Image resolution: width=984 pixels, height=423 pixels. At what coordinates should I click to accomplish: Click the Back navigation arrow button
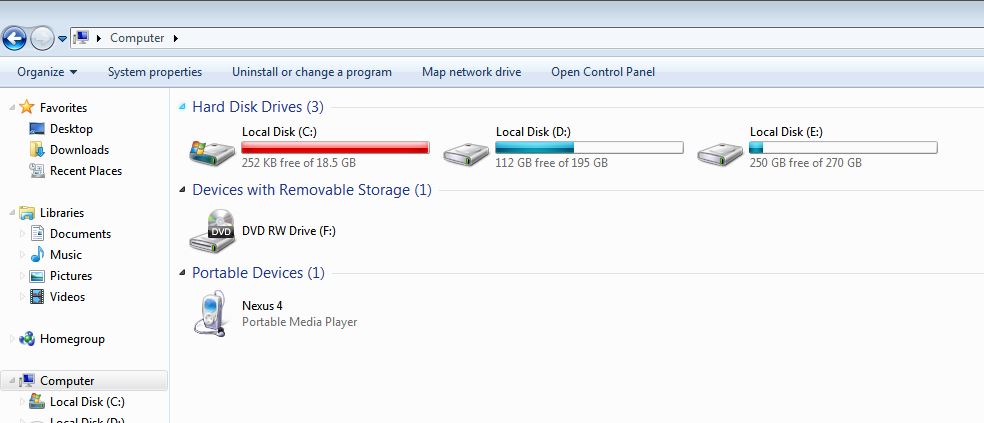click(x=14, y=38)
